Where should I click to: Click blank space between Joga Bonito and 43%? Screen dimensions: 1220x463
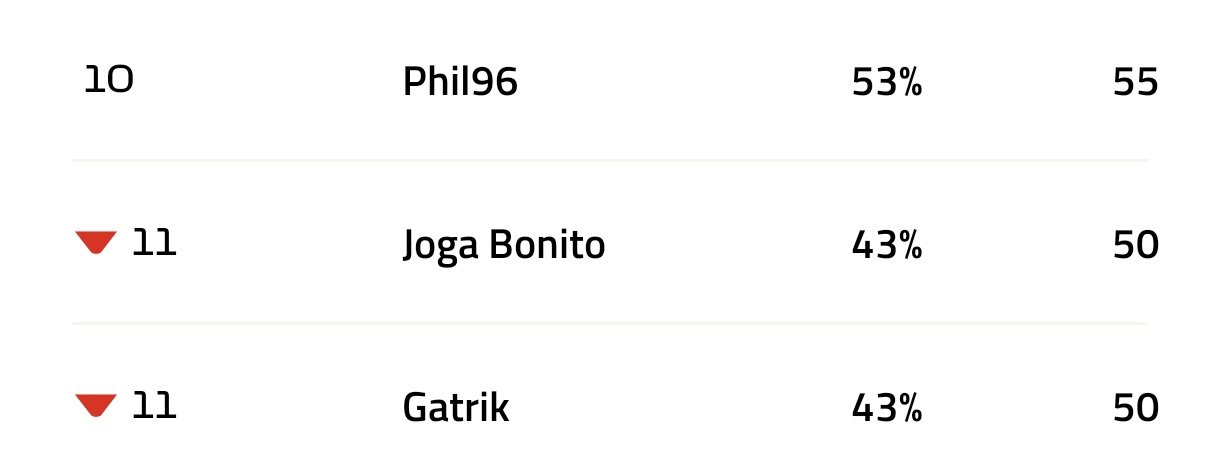[728, 245]
